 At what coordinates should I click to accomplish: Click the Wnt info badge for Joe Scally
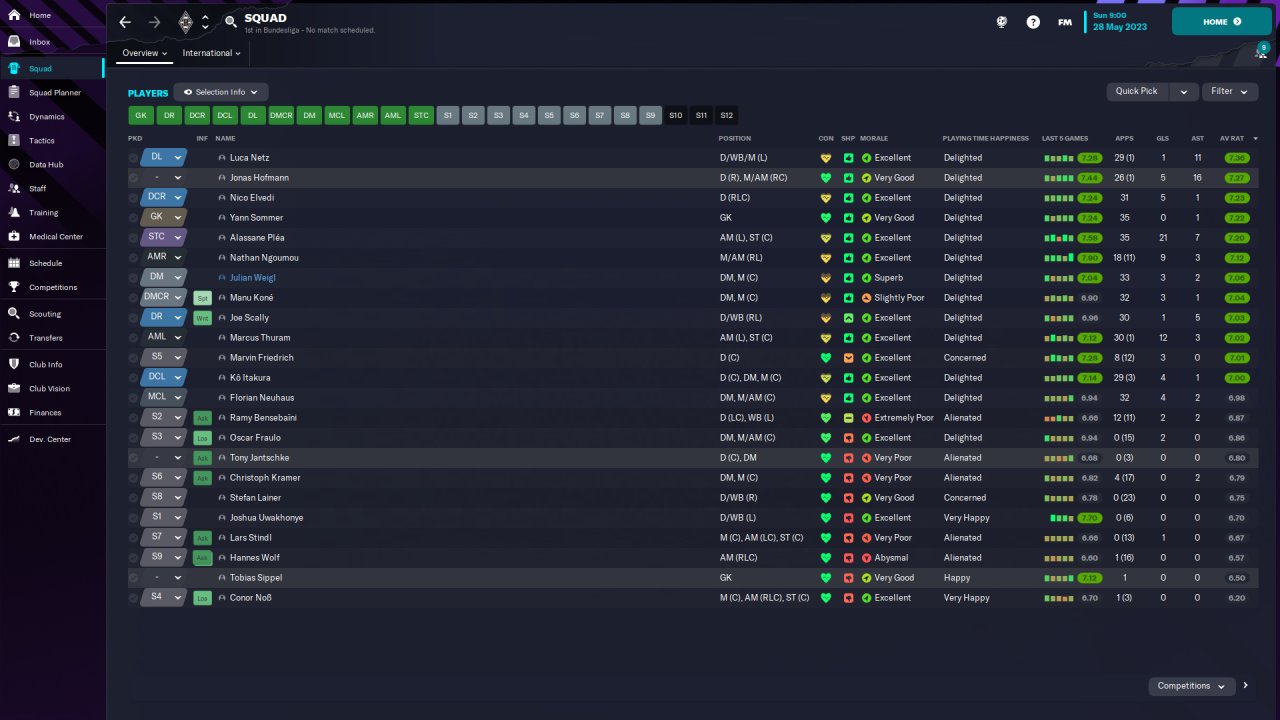click(x=202, y=318)
